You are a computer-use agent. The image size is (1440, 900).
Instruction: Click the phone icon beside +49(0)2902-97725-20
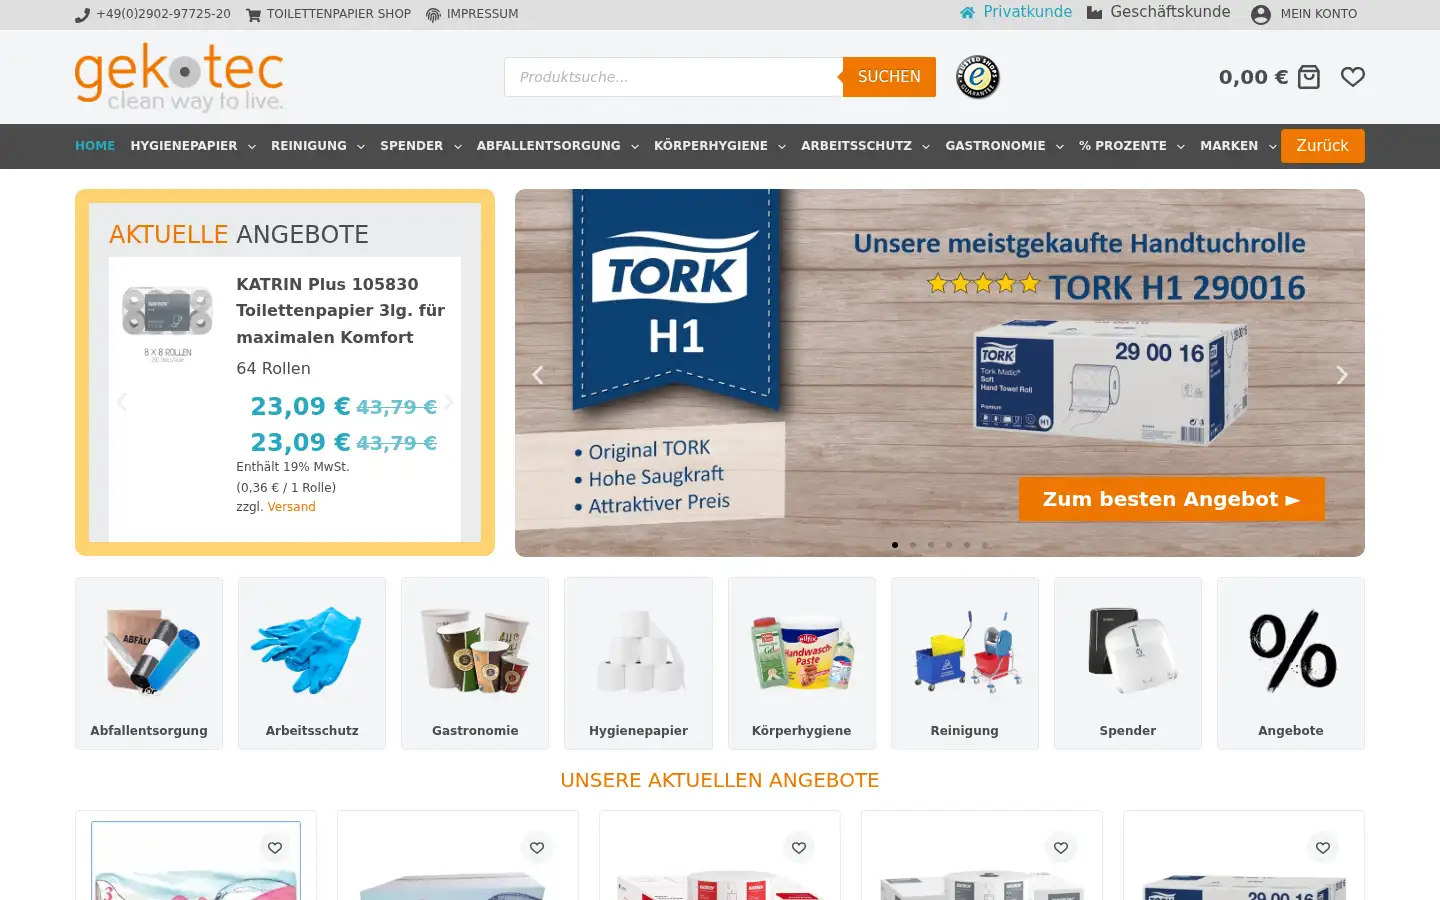tap(82, 15)
